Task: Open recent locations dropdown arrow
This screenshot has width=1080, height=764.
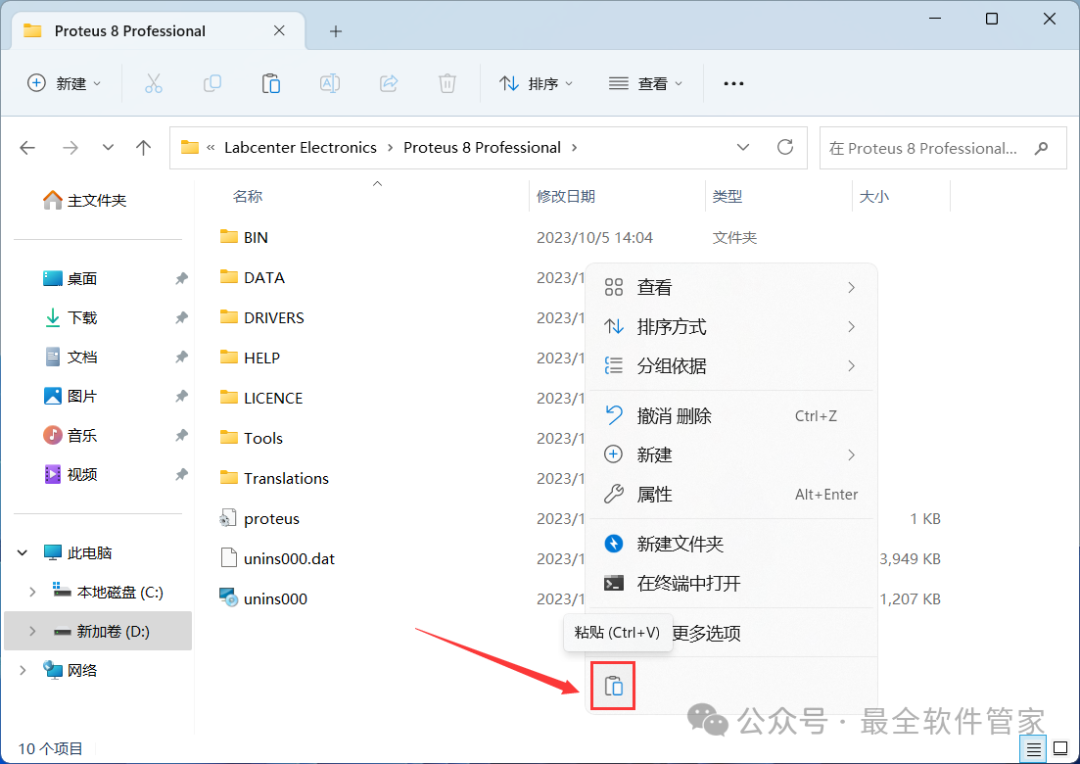Action: pos(107,147)
